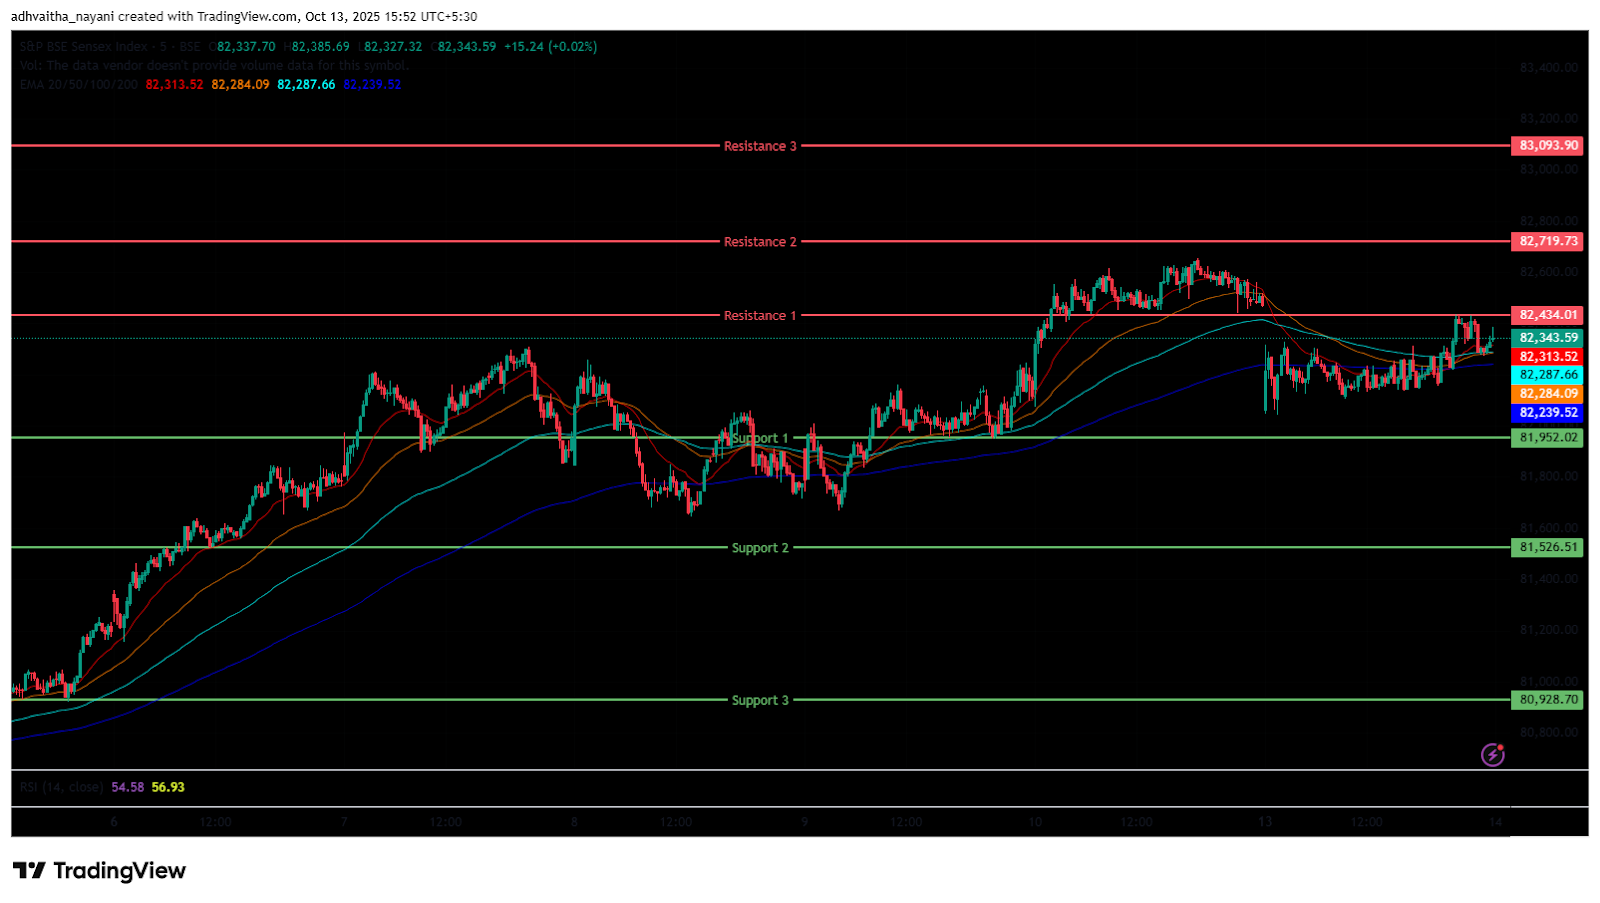Click the Resistance 3 line label
The height and width of the screenshot is (903, 1600).
click(x=760, y=146)
